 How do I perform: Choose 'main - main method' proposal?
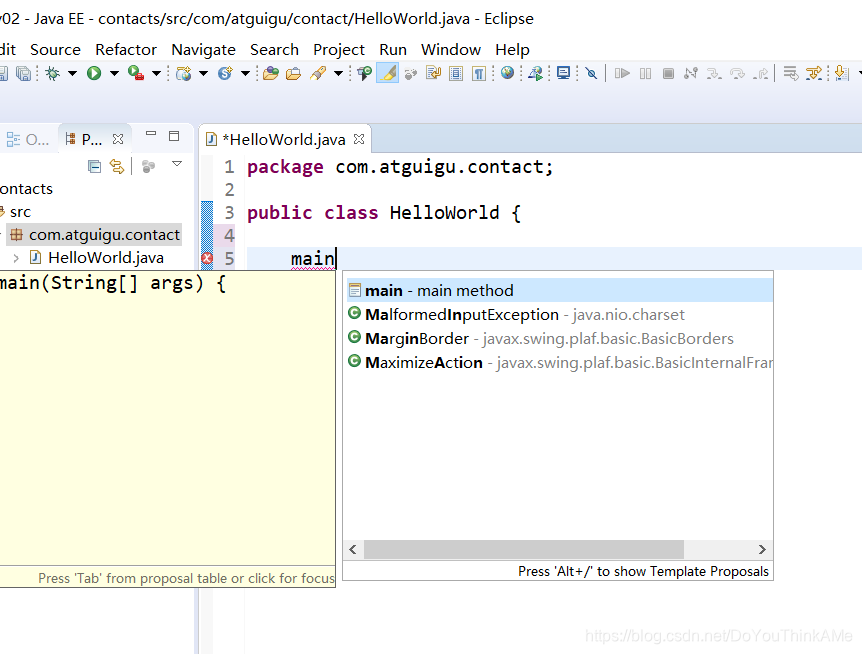click(x=560, y=290)
